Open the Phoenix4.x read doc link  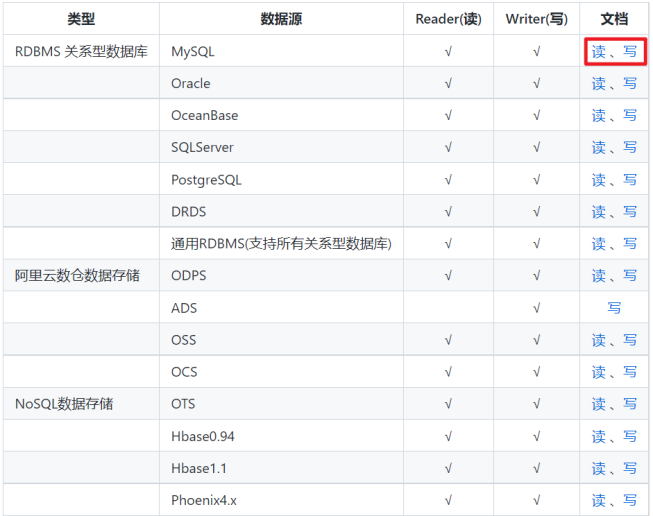pyautogui.click(x=599, y=500)
